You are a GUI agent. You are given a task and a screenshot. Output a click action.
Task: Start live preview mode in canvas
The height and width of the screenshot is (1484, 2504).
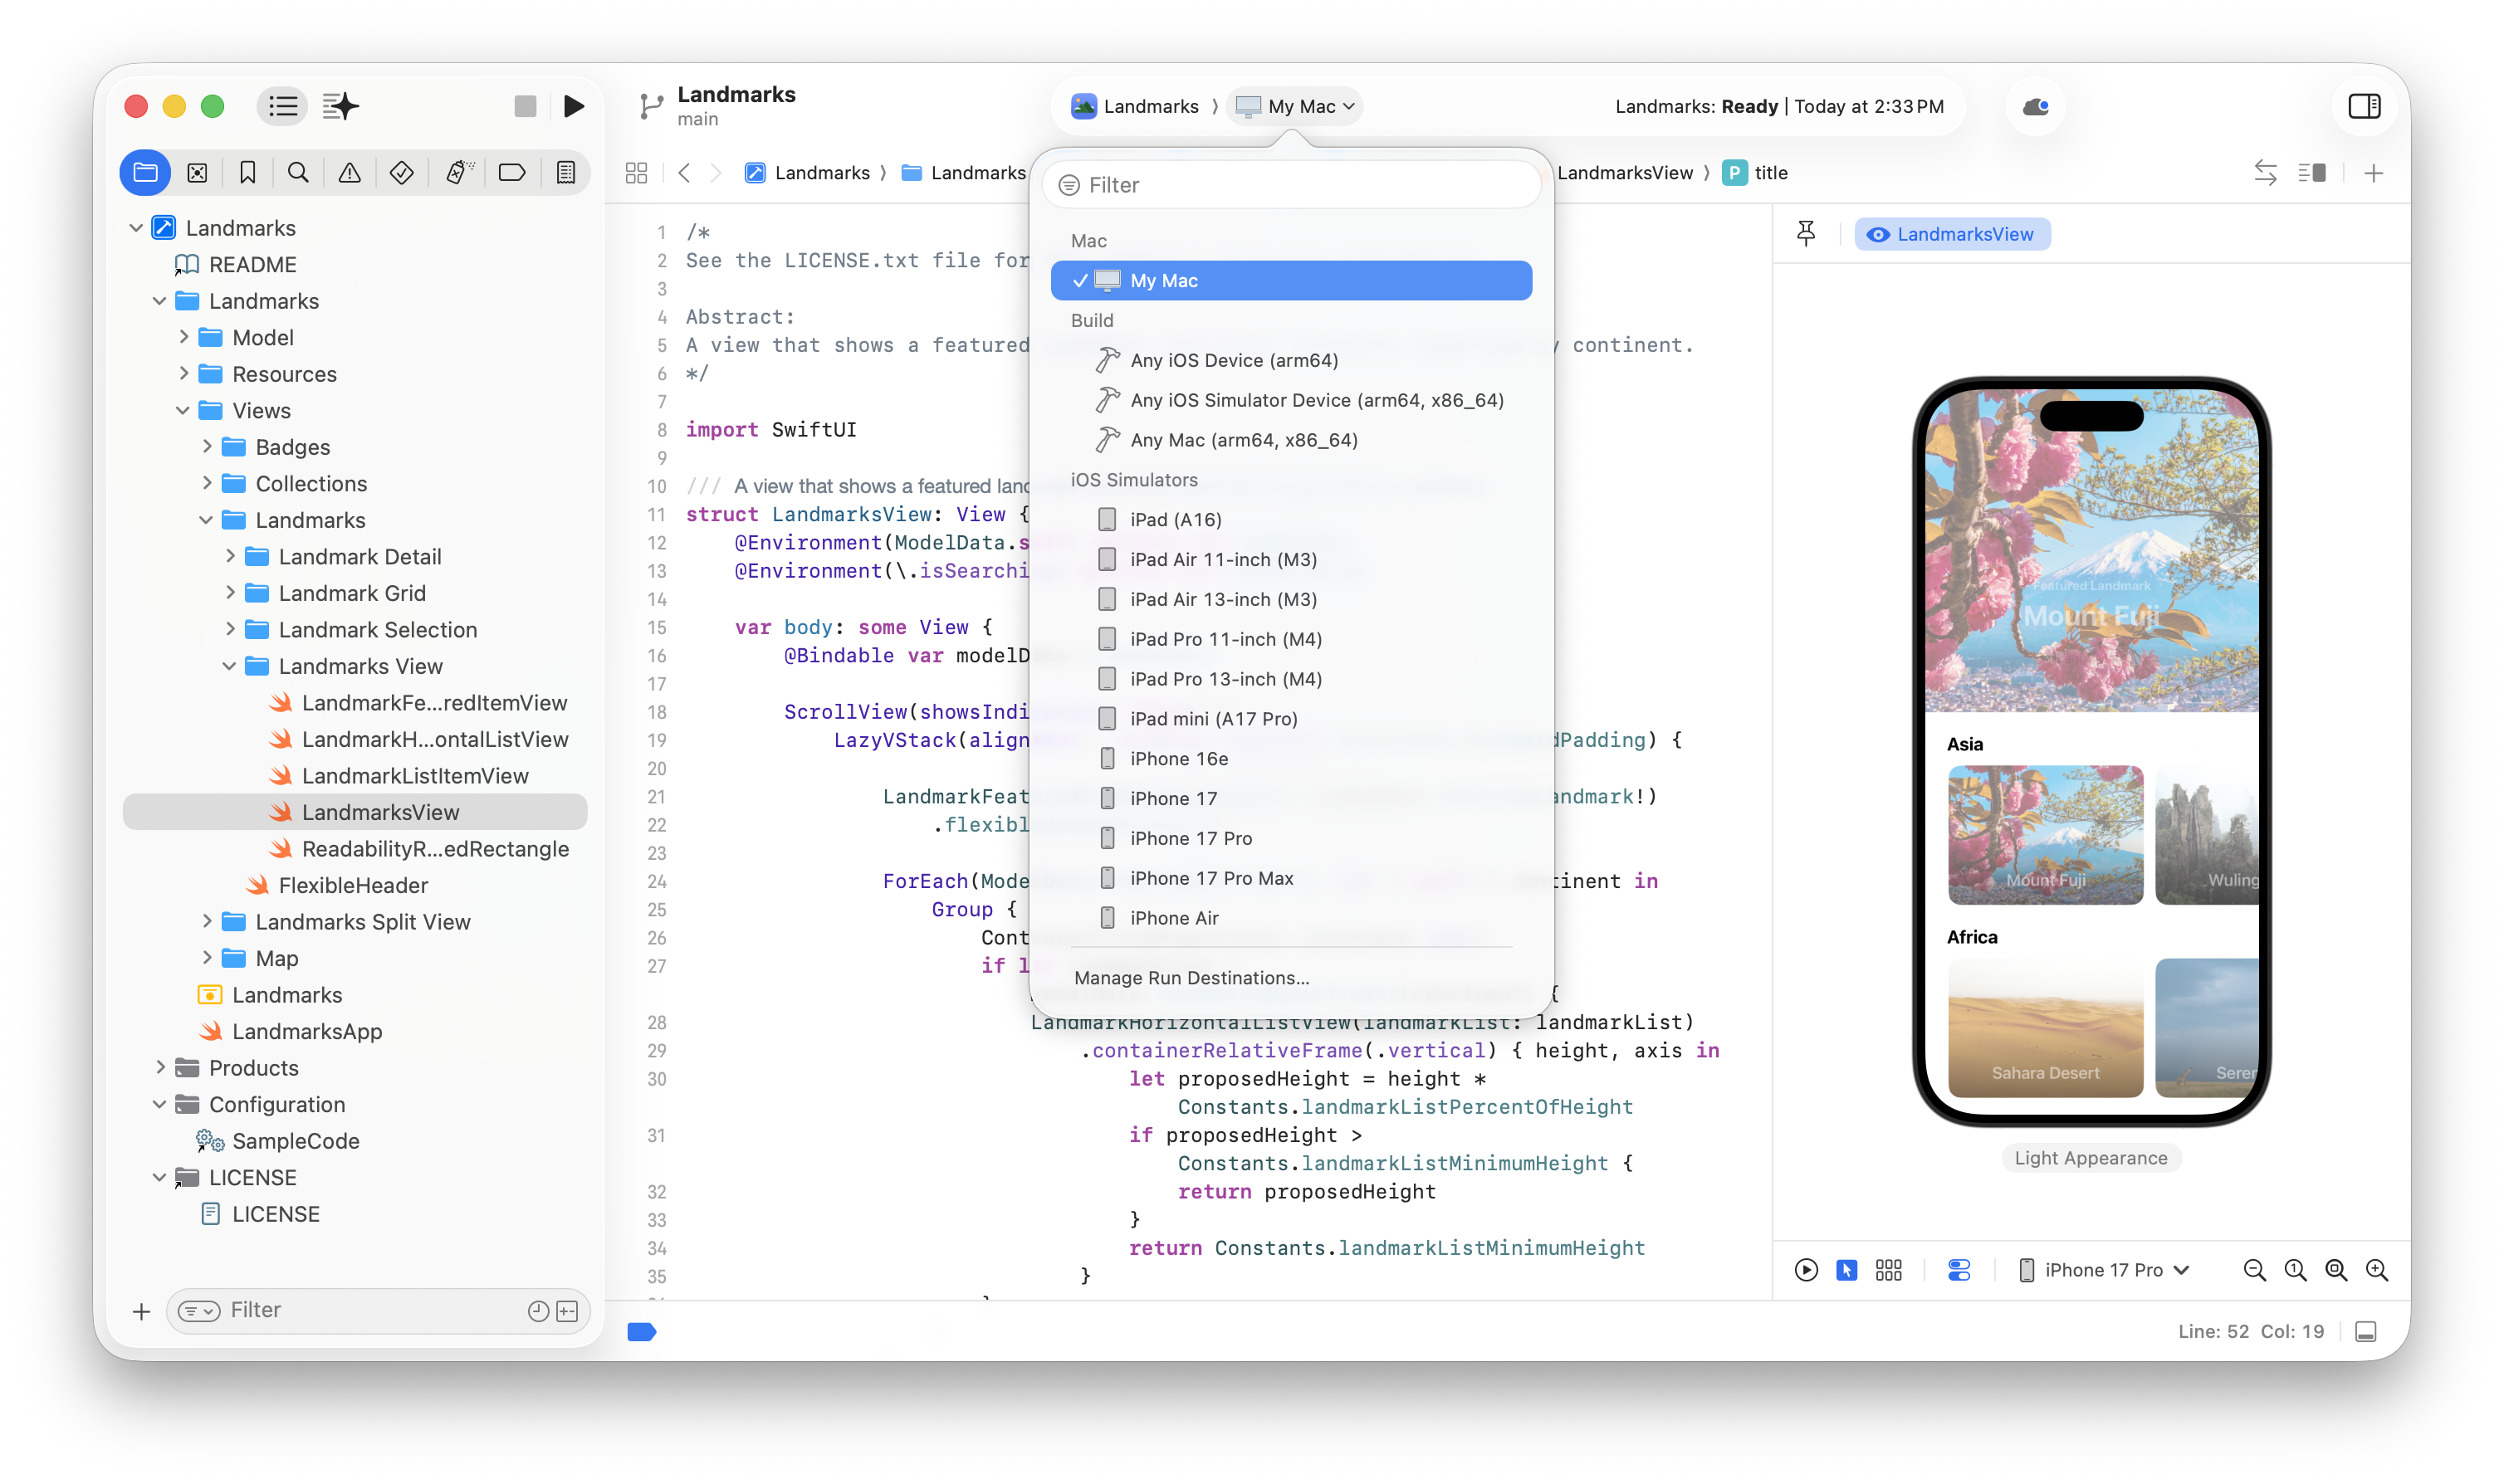point(1807,1270)
